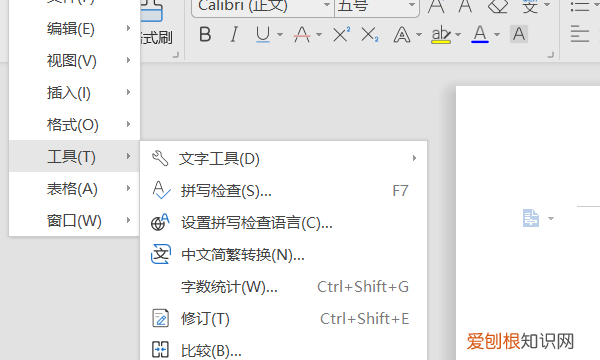Apply superscript formatting
This screenshot has width=600, height=360.
(342, 34)
